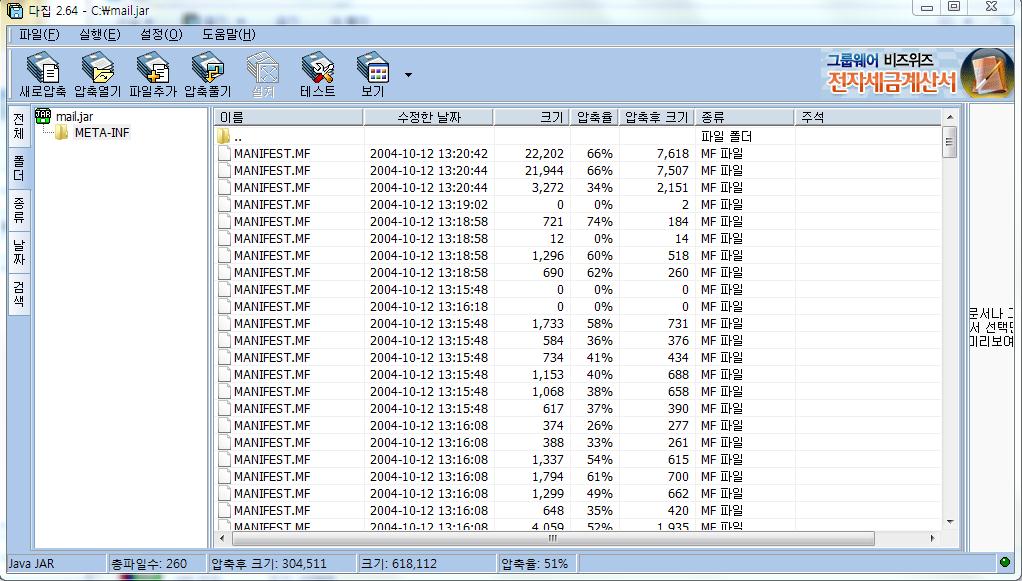This screenshot has width=1022, height=581.
Task: Open the 실행(E) menu
Action: coord(99,34)
